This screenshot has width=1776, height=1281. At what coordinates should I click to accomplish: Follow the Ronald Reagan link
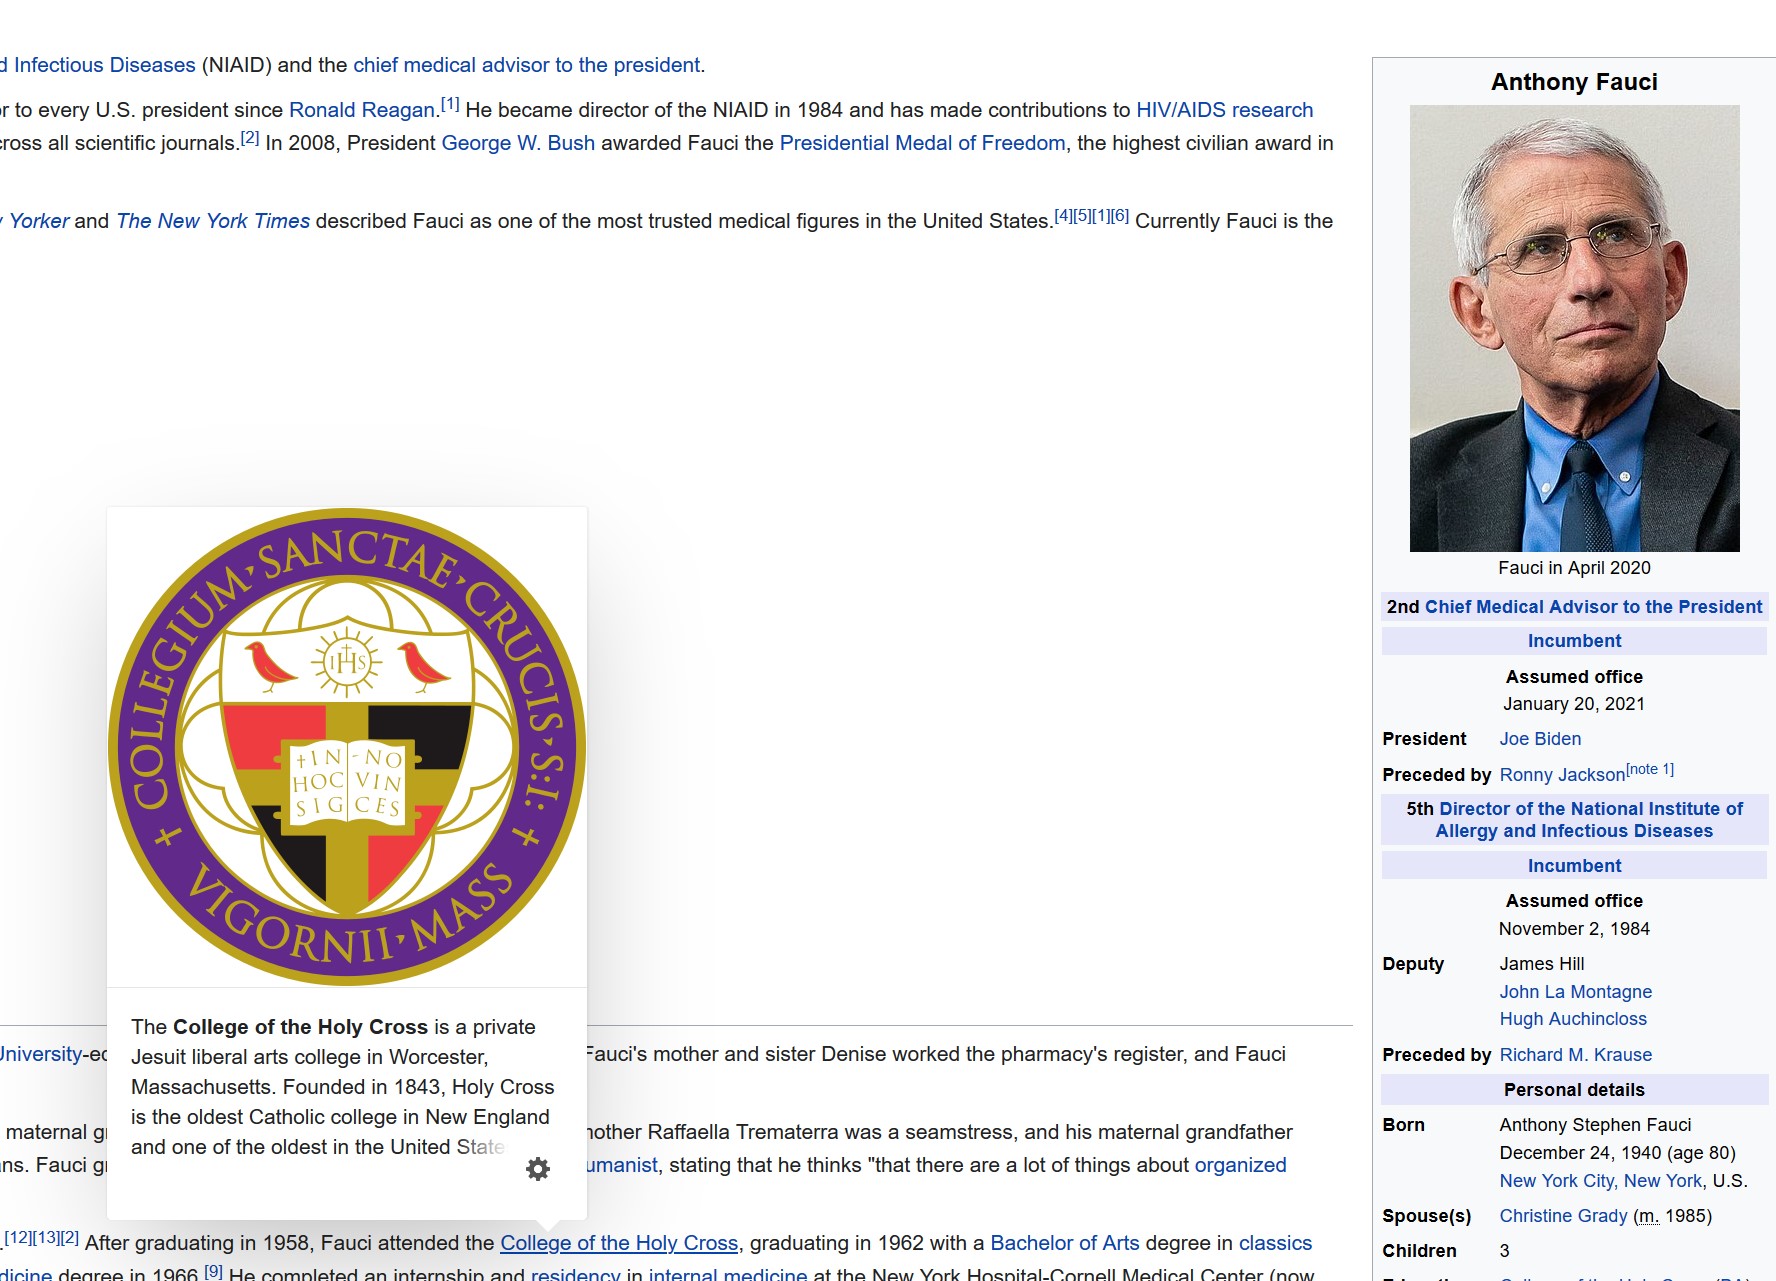pyautogui.click(x=362, y=110)
